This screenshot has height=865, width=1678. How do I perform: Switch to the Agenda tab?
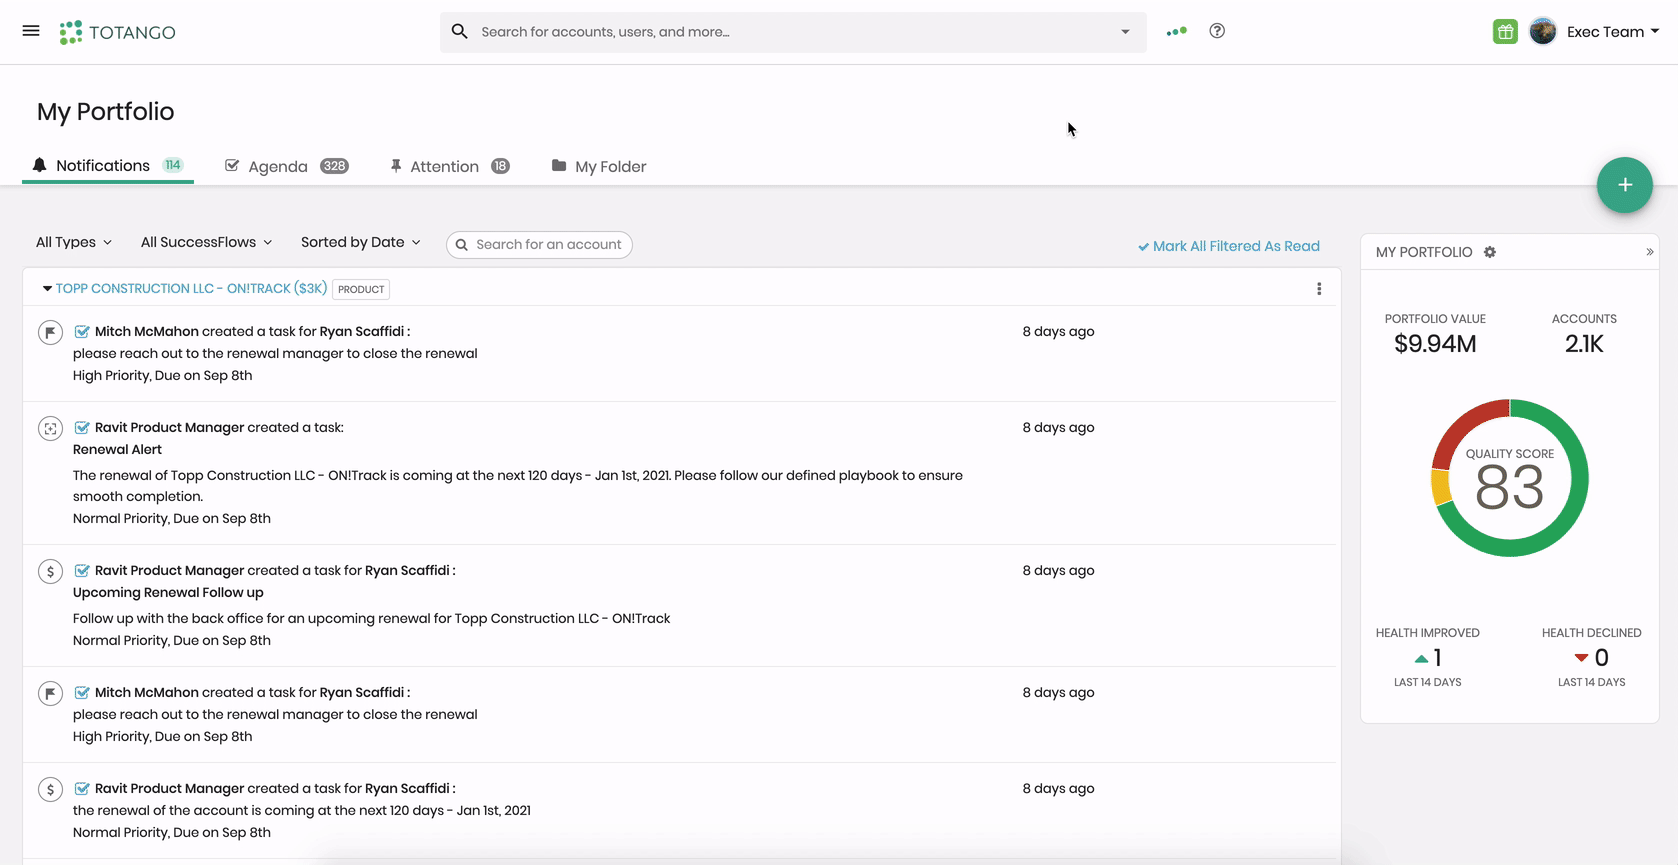pos(287,166)
